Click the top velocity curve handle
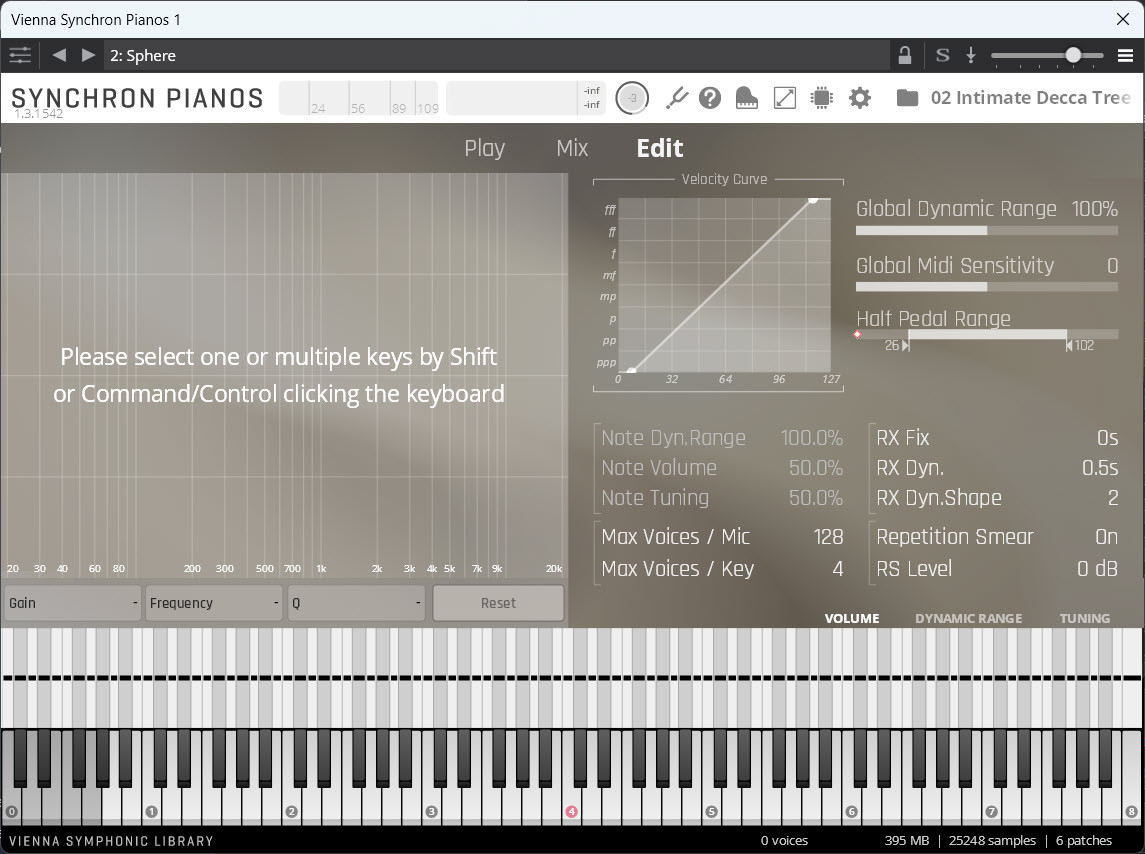Image resolution: width=1145 pixels, height=854 pixels. click(813, 199)
